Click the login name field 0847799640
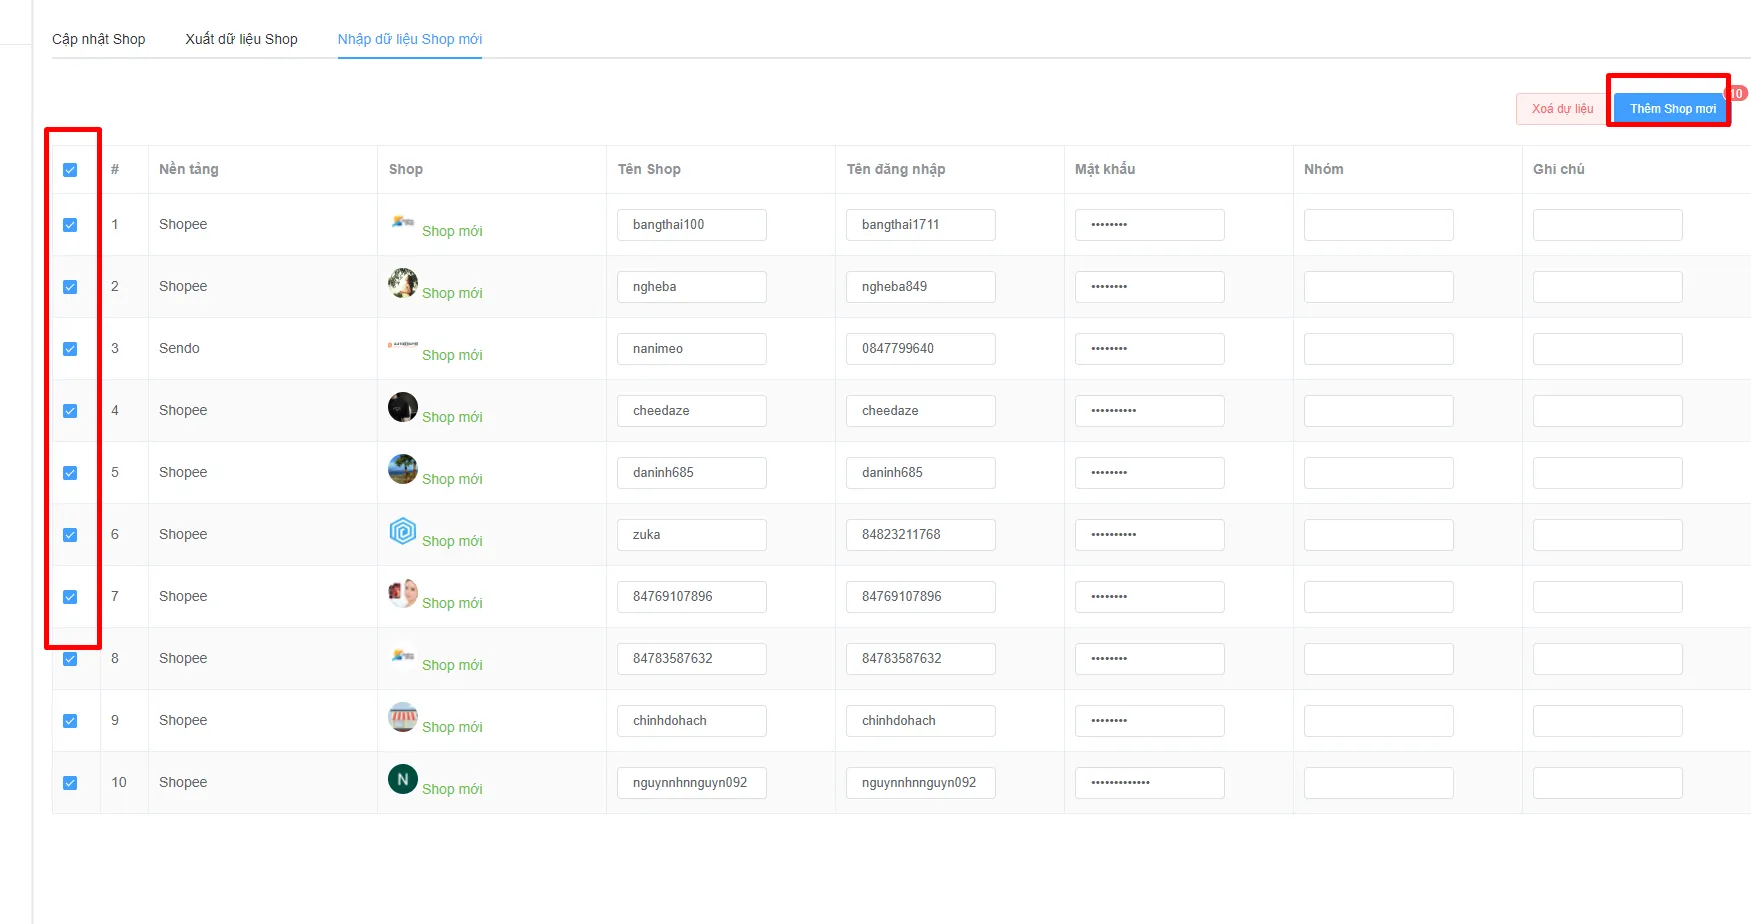 click(921, 349)
